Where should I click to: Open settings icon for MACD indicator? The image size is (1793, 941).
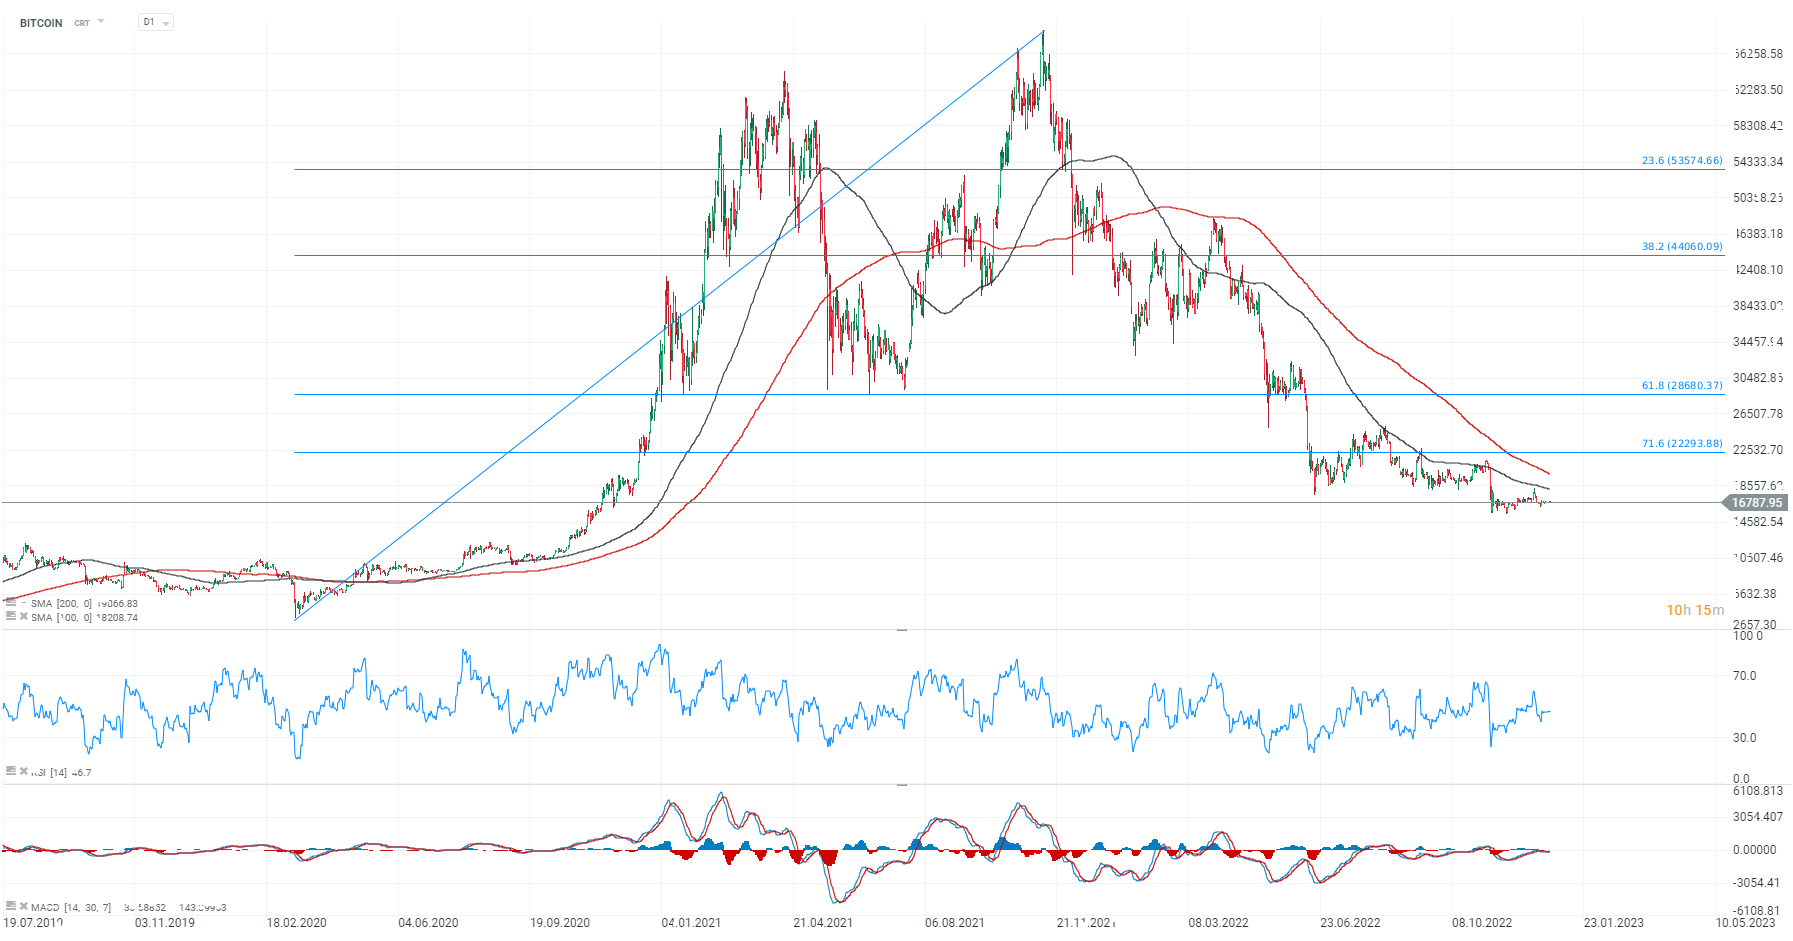(x=11, y=906)
